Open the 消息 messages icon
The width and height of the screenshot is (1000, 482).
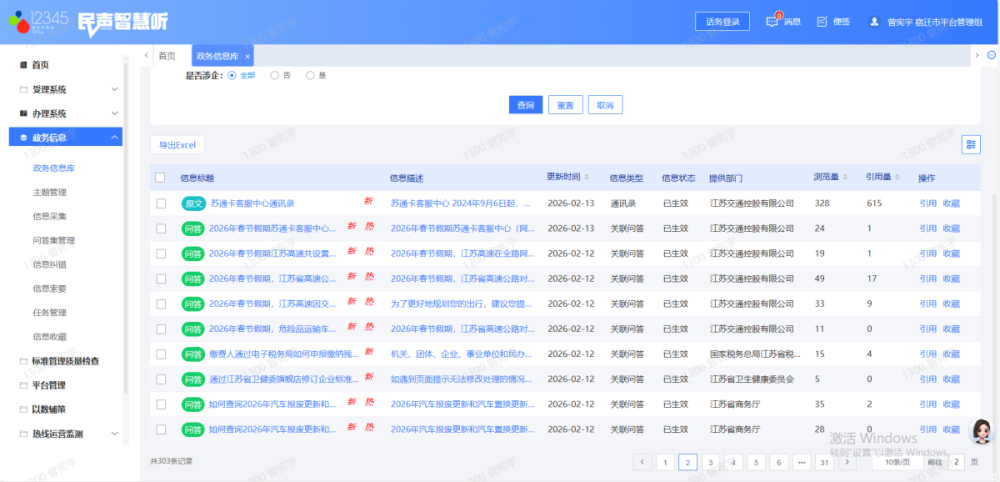[773, 21]
